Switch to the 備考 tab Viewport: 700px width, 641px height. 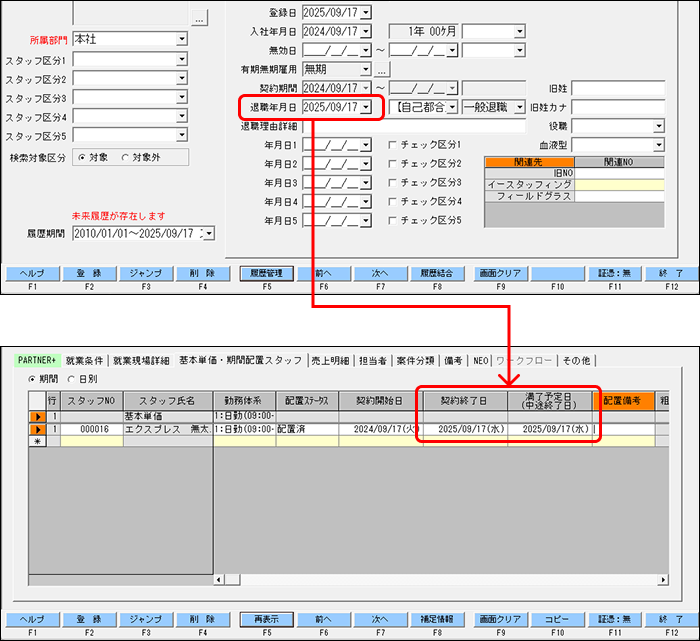point(453,361)
